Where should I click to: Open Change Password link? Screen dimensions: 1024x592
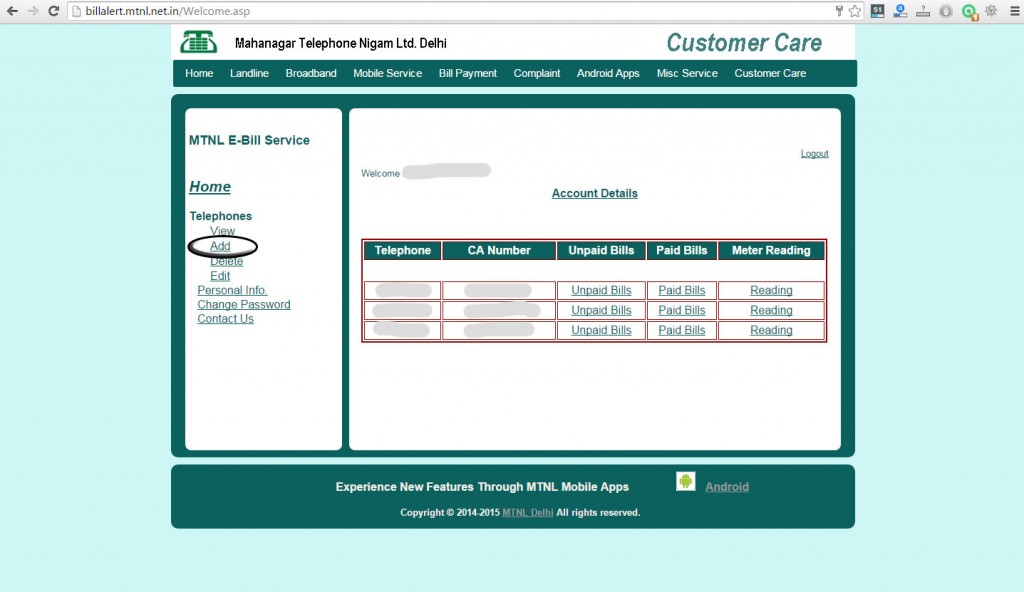click(244, 304)
